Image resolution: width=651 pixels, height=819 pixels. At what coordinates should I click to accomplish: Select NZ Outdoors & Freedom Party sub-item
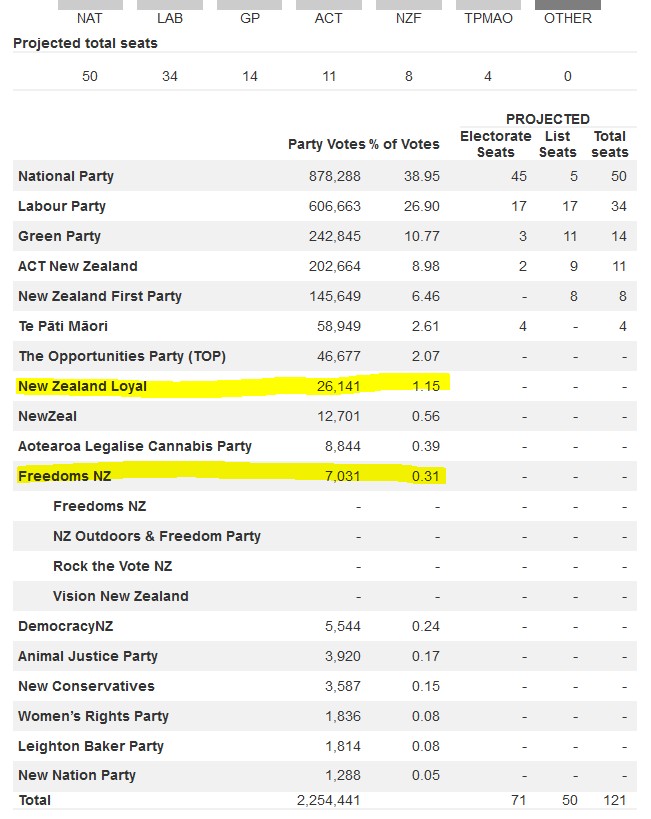point(157,536)
